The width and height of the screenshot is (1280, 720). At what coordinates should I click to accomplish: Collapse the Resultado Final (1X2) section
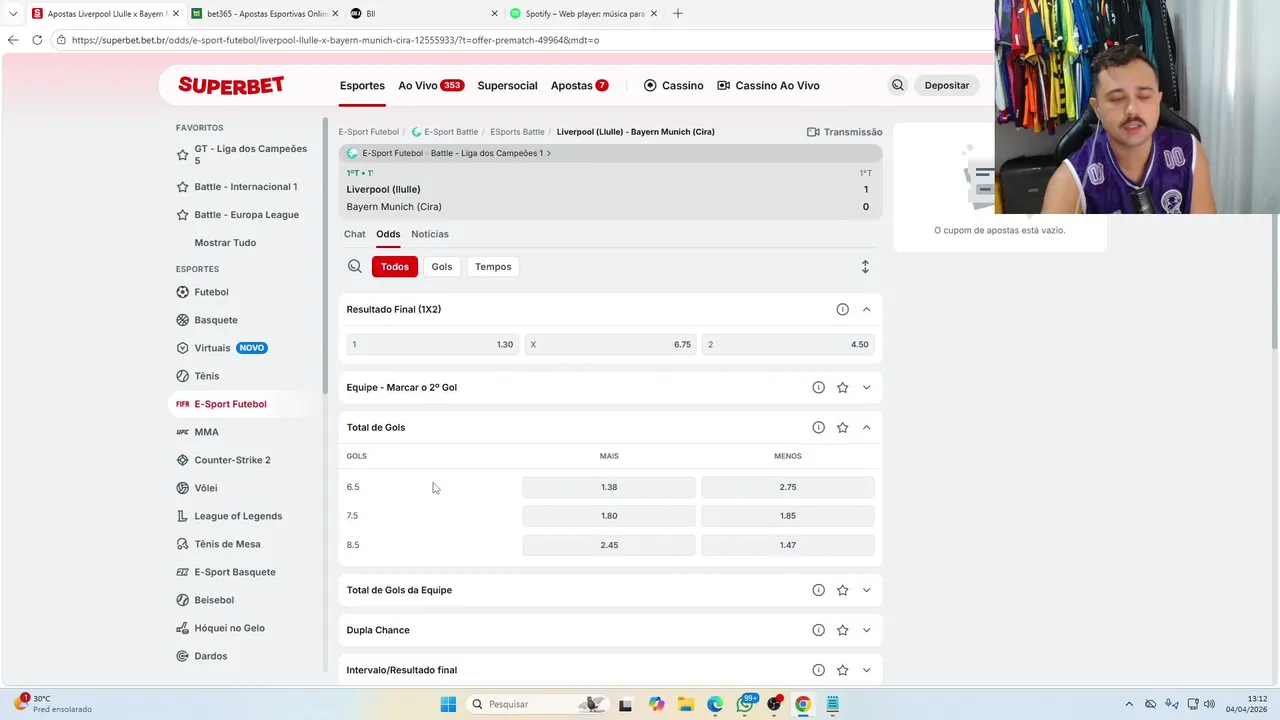point(866,309)
